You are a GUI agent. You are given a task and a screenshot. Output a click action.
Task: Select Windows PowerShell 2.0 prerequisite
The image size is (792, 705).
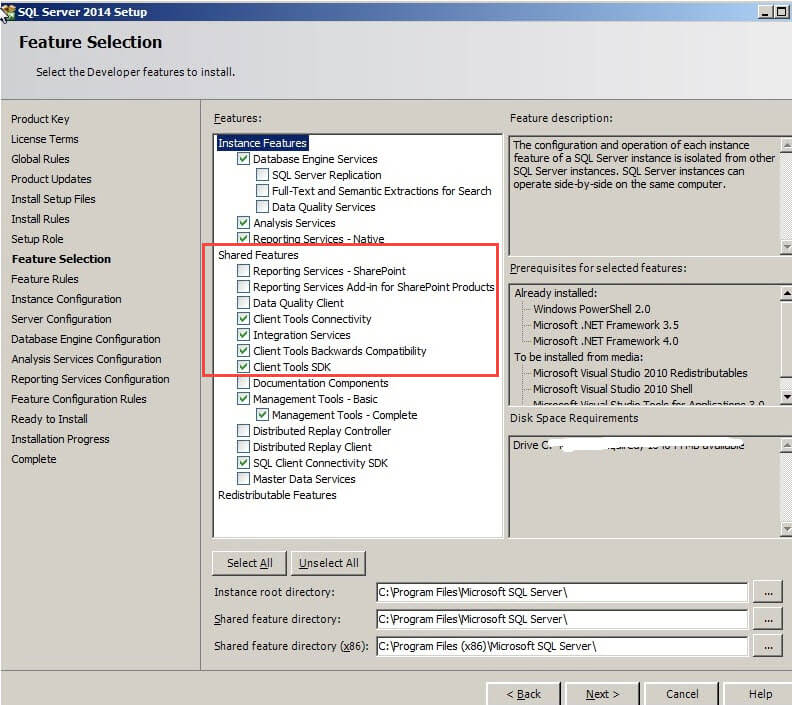pyautogui.click(x=592, y=309)
